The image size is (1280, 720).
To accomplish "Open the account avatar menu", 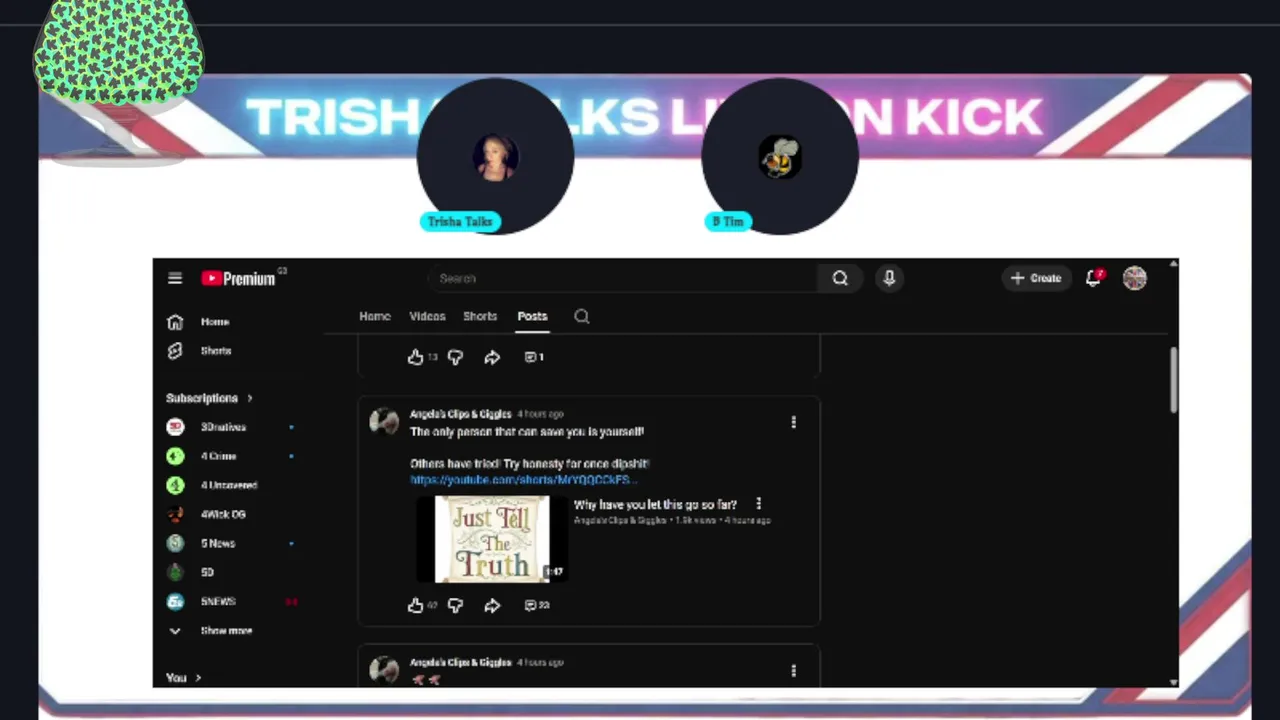I will coord(1134,278).
